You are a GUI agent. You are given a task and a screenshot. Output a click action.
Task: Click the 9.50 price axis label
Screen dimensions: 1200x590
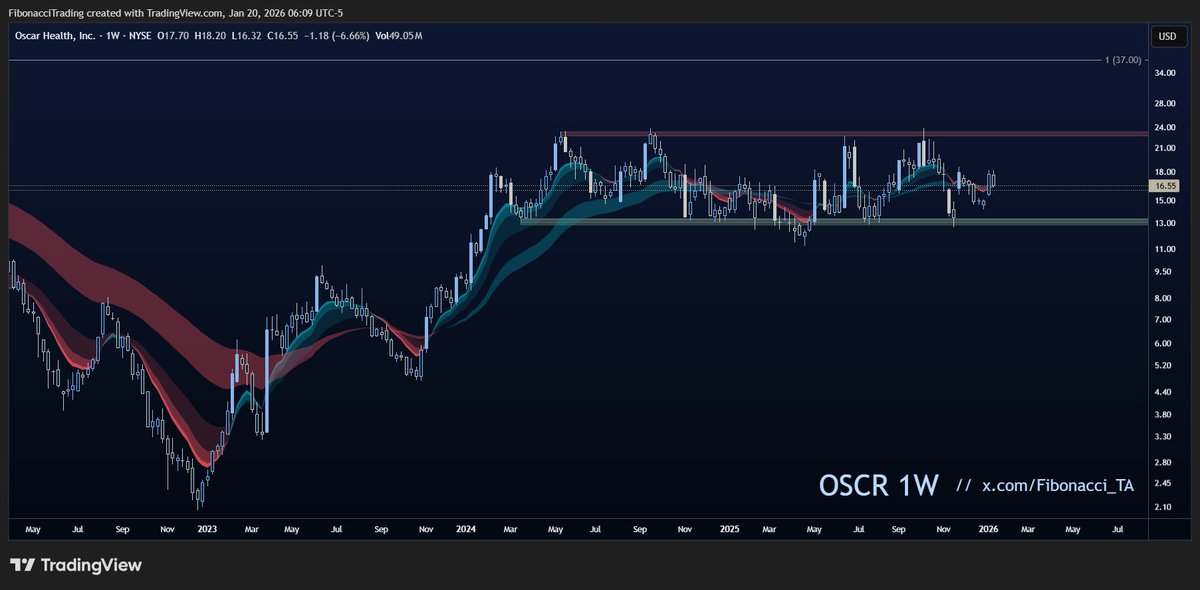[x=1163, y=271]
